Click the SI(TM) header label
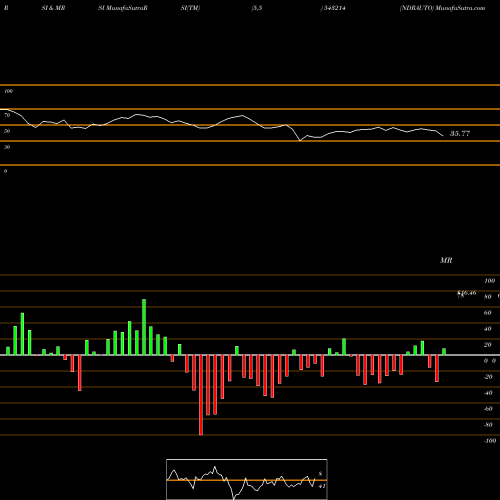This screenshot has height=500, width=500. [190, 8]
